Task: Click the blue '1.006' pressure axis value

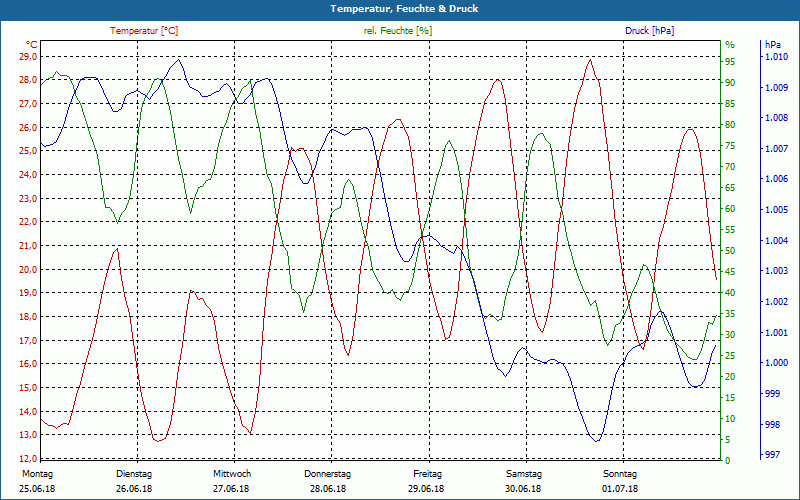Action: point(776,179)
